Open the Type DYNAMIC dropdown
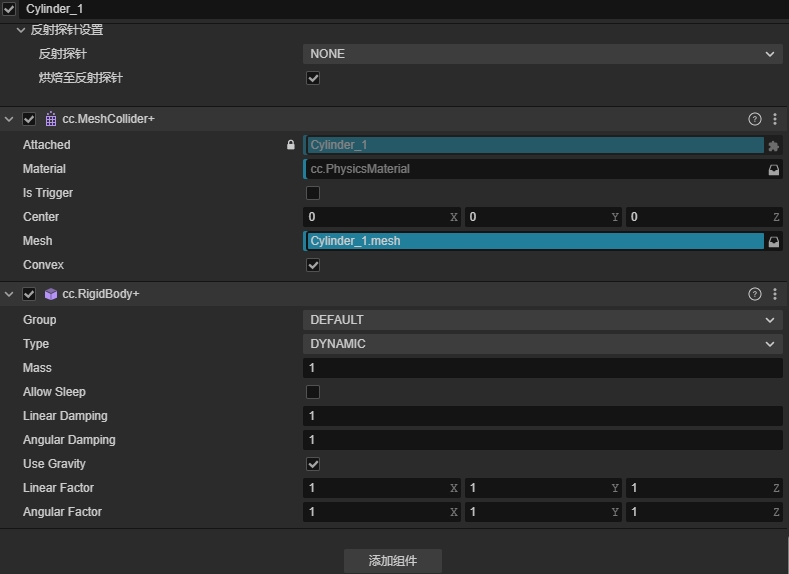789x574 pixels. point(542,344)
